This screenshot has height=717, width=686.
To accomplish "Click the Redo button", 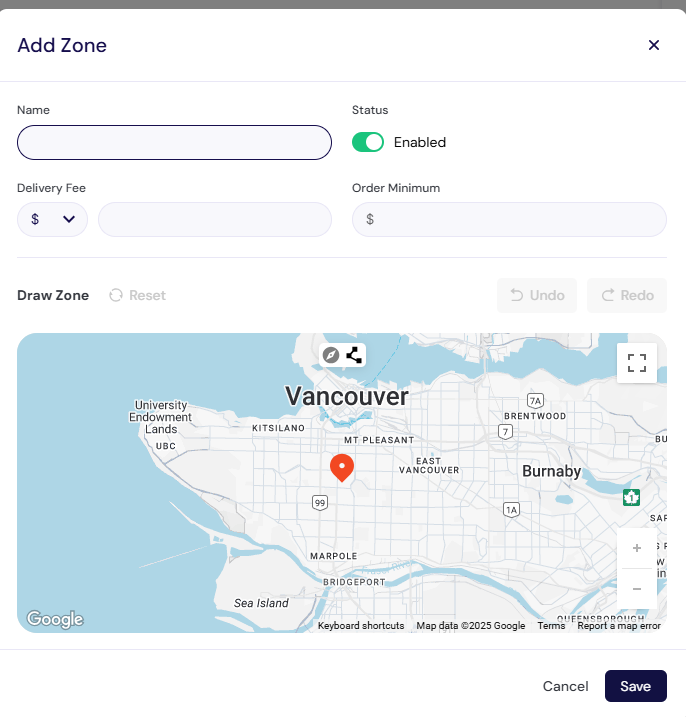I will (627, 295).
